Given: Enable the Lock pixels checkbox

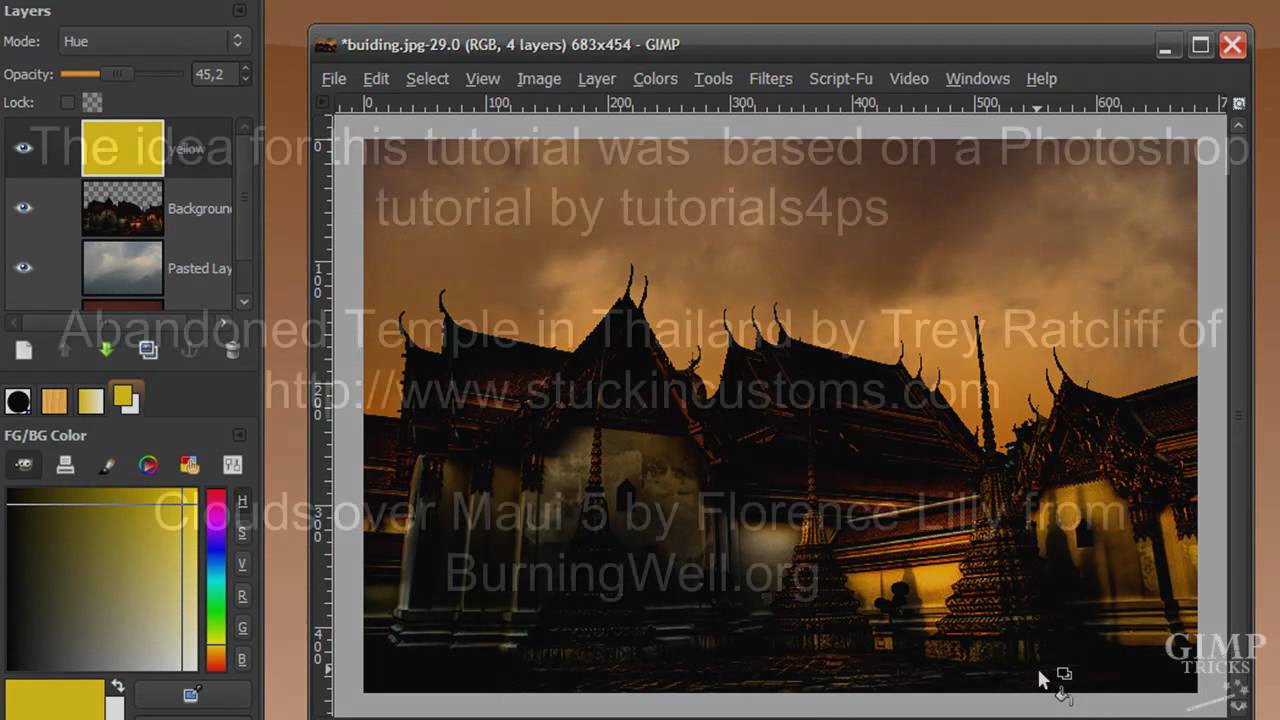Looking at the screenshot, I should tap(68, 102).
